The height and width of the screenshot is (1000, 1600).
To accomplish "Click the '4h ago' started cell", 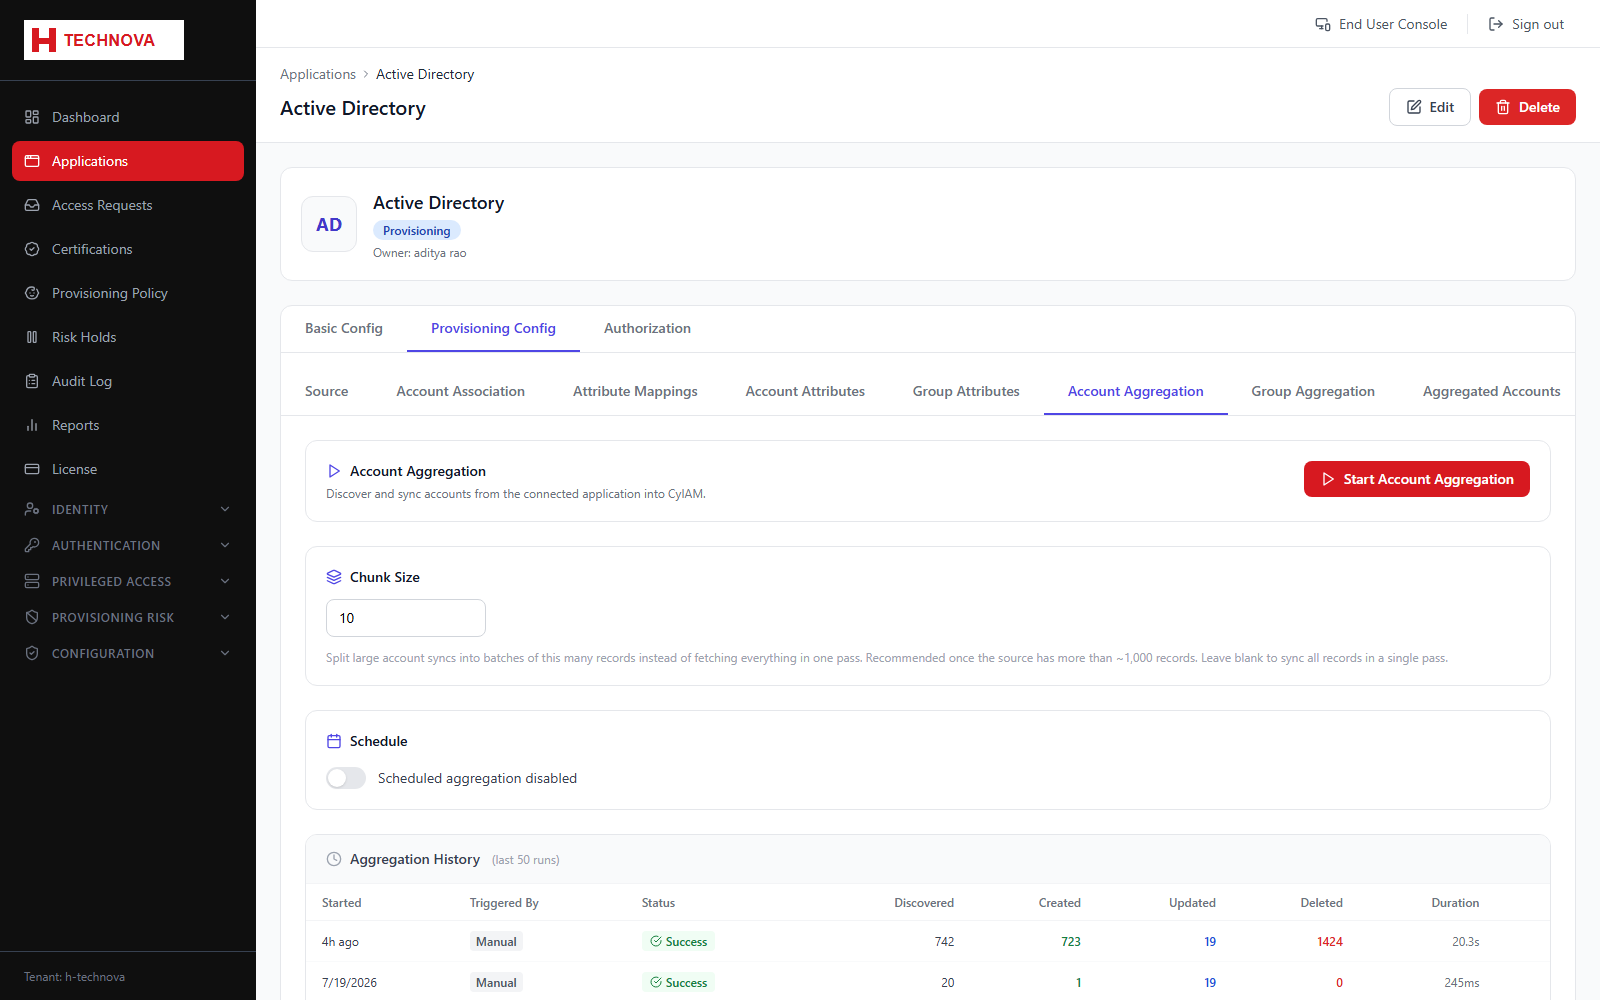I will click(x=340, y=942).
